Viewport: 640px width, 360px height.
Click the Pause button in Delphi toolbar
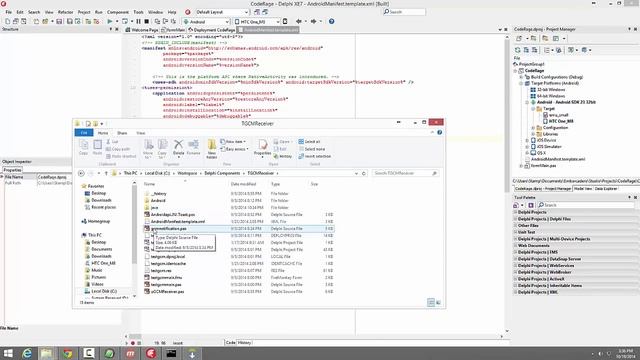tap(138, 21)
